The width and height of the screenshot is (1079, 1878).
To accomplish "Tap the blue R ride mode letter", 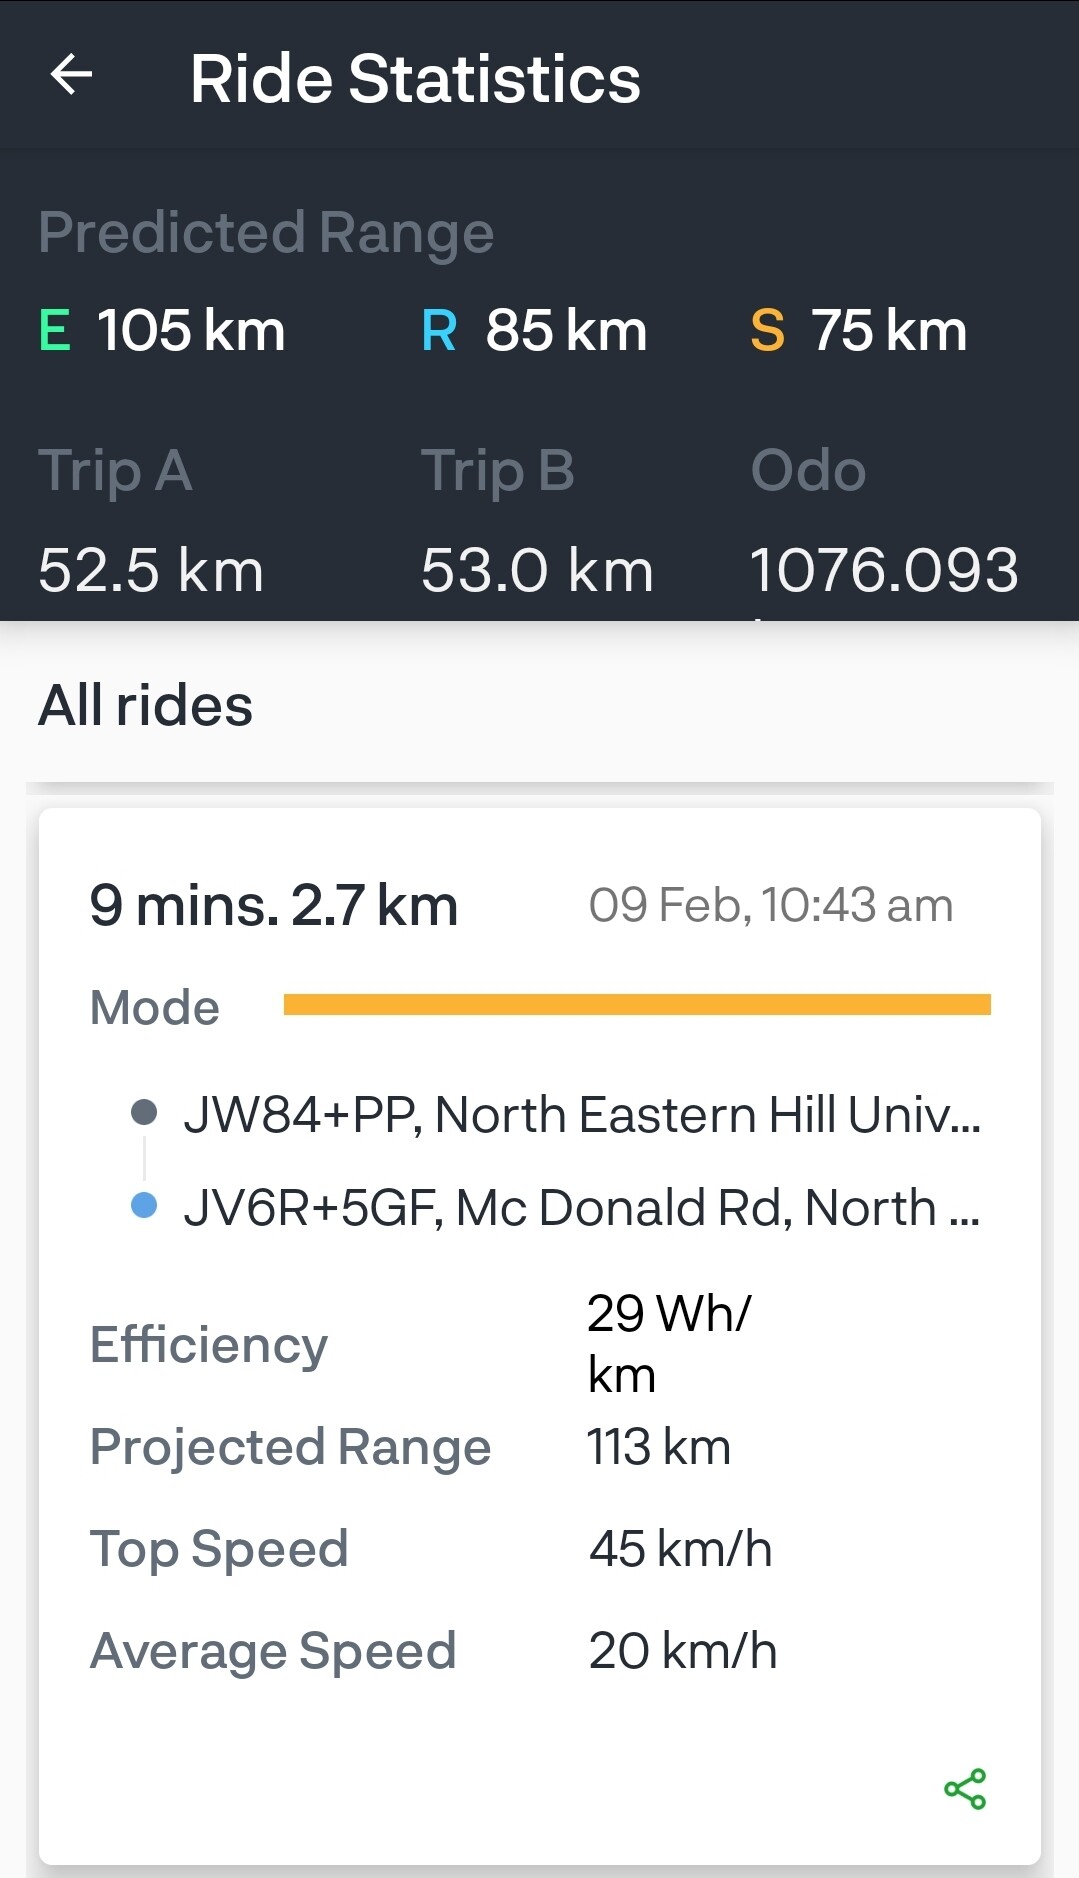I will 439,331.
